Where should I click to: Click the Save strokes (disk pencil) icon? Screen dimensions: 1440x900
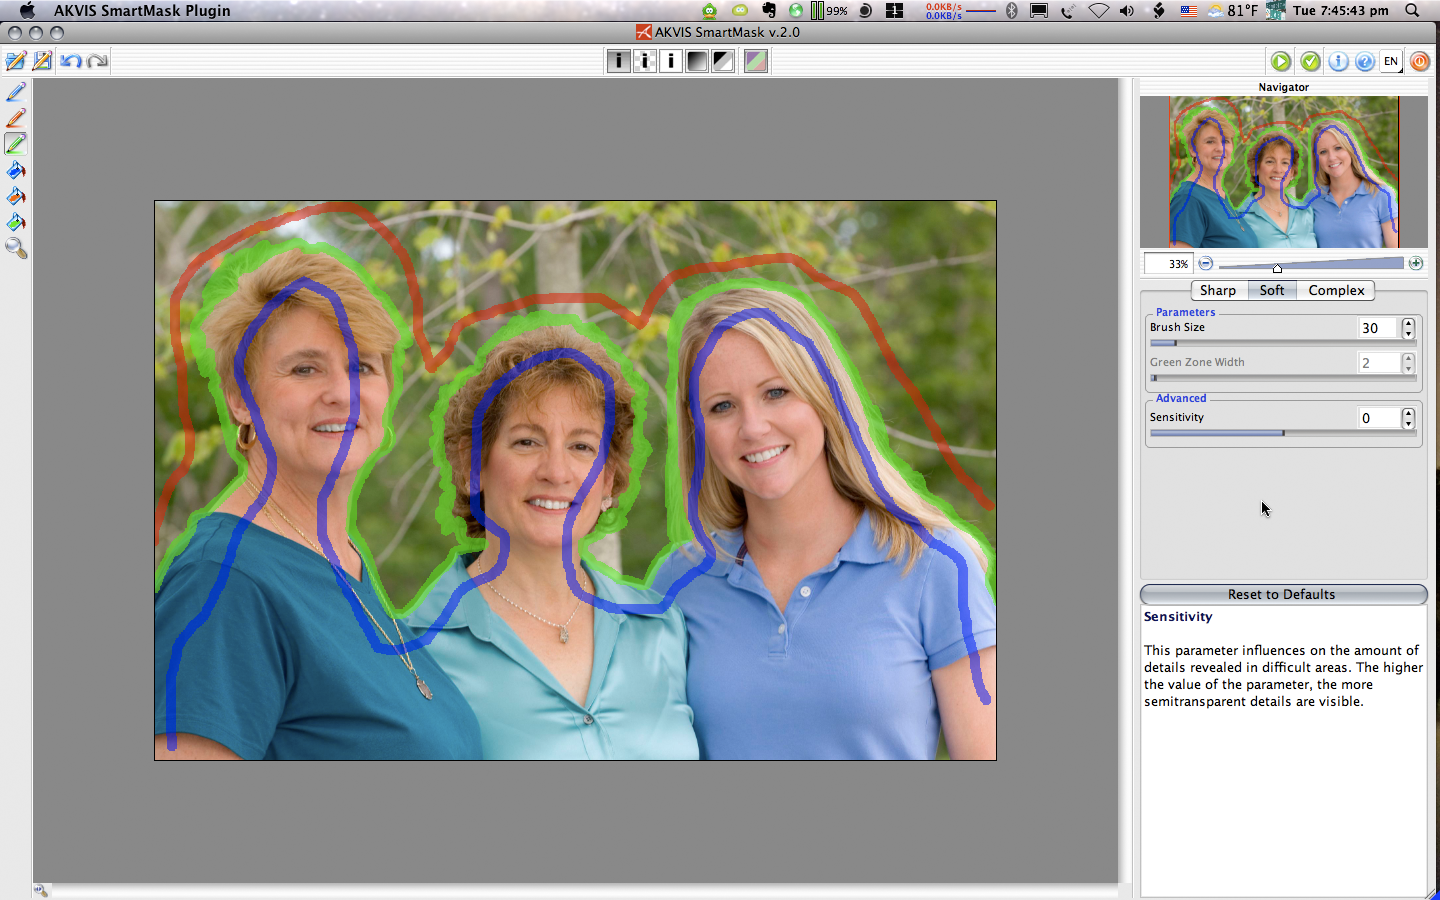click(42, 61)
